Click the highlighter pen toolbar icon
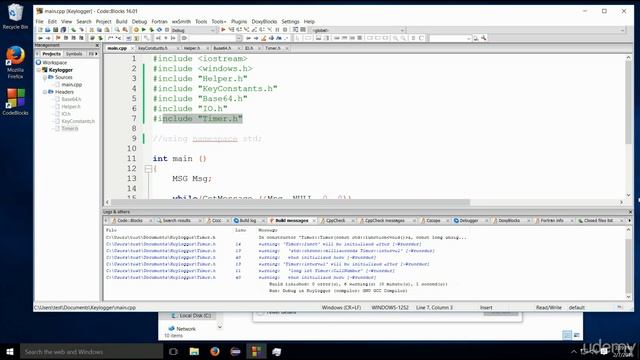This screenshot has width=640, height=360. point(264,38)
